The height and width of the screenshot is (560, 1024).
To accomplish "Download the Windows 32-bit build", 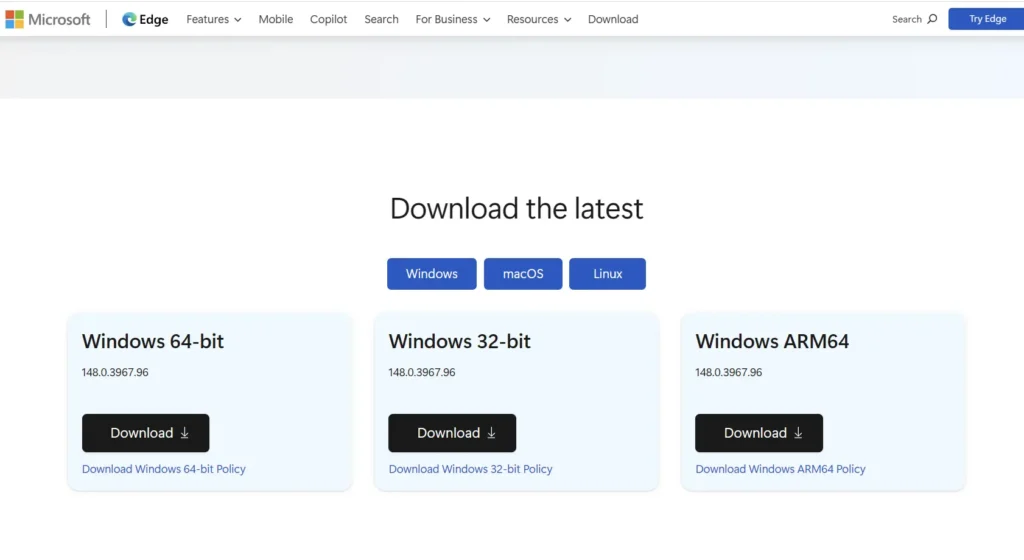I will [x=452, y=433].
